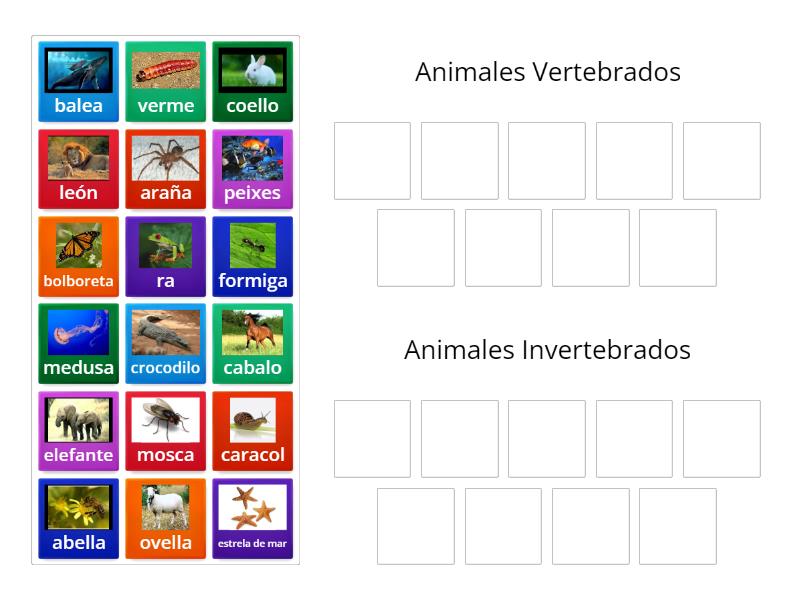Pick the ra frog card

166,256
